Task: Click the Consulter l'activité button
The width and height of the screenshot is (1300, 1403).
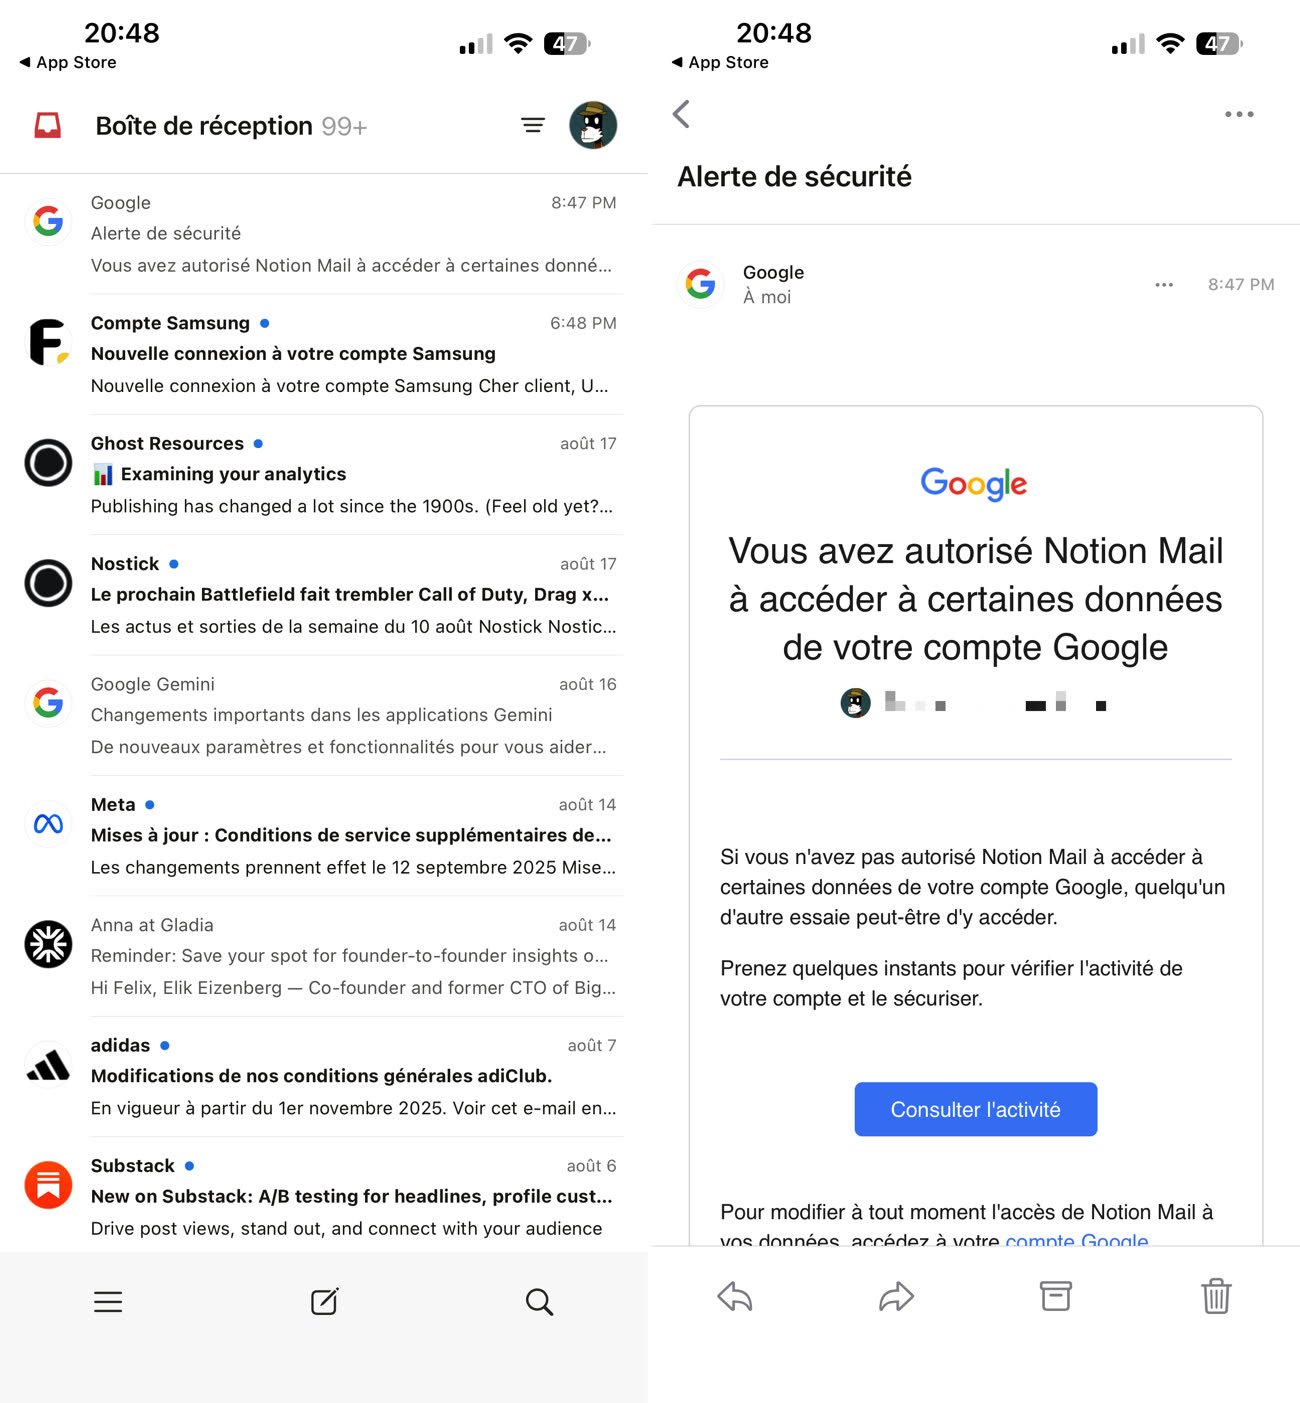Action: tap(976, 1109)
